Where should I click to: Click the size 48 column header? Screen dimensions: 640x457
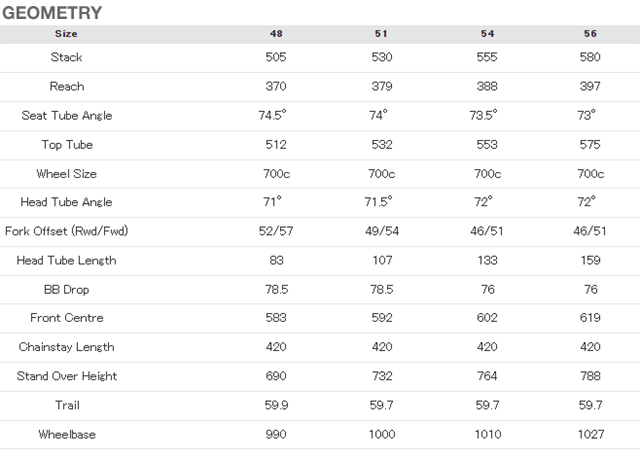(x=276, y=34)
